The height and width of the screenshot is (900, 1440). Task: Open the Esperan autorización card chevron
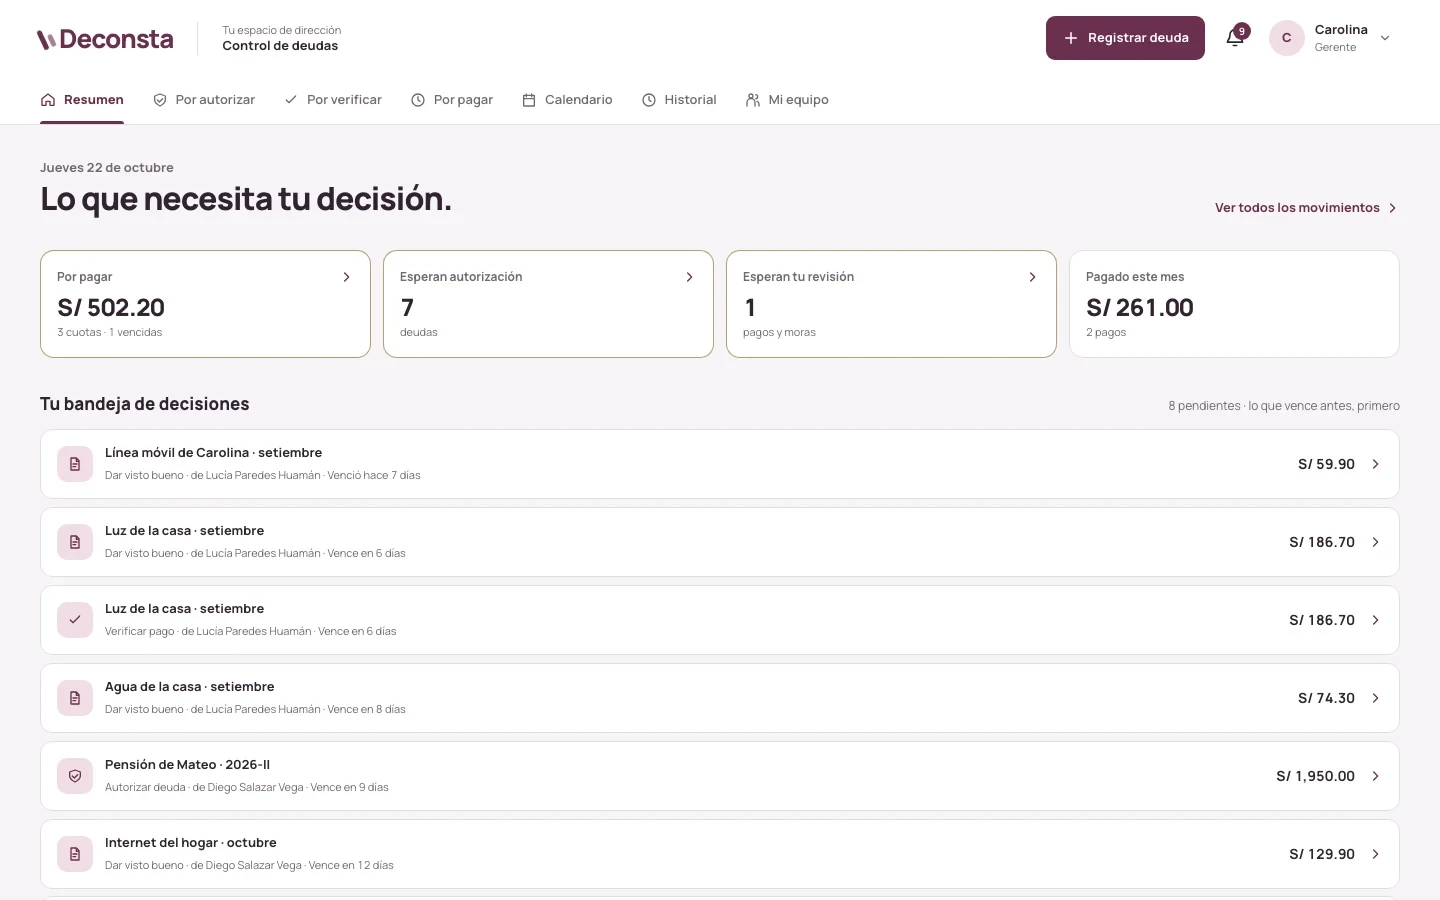coord(689,277)
